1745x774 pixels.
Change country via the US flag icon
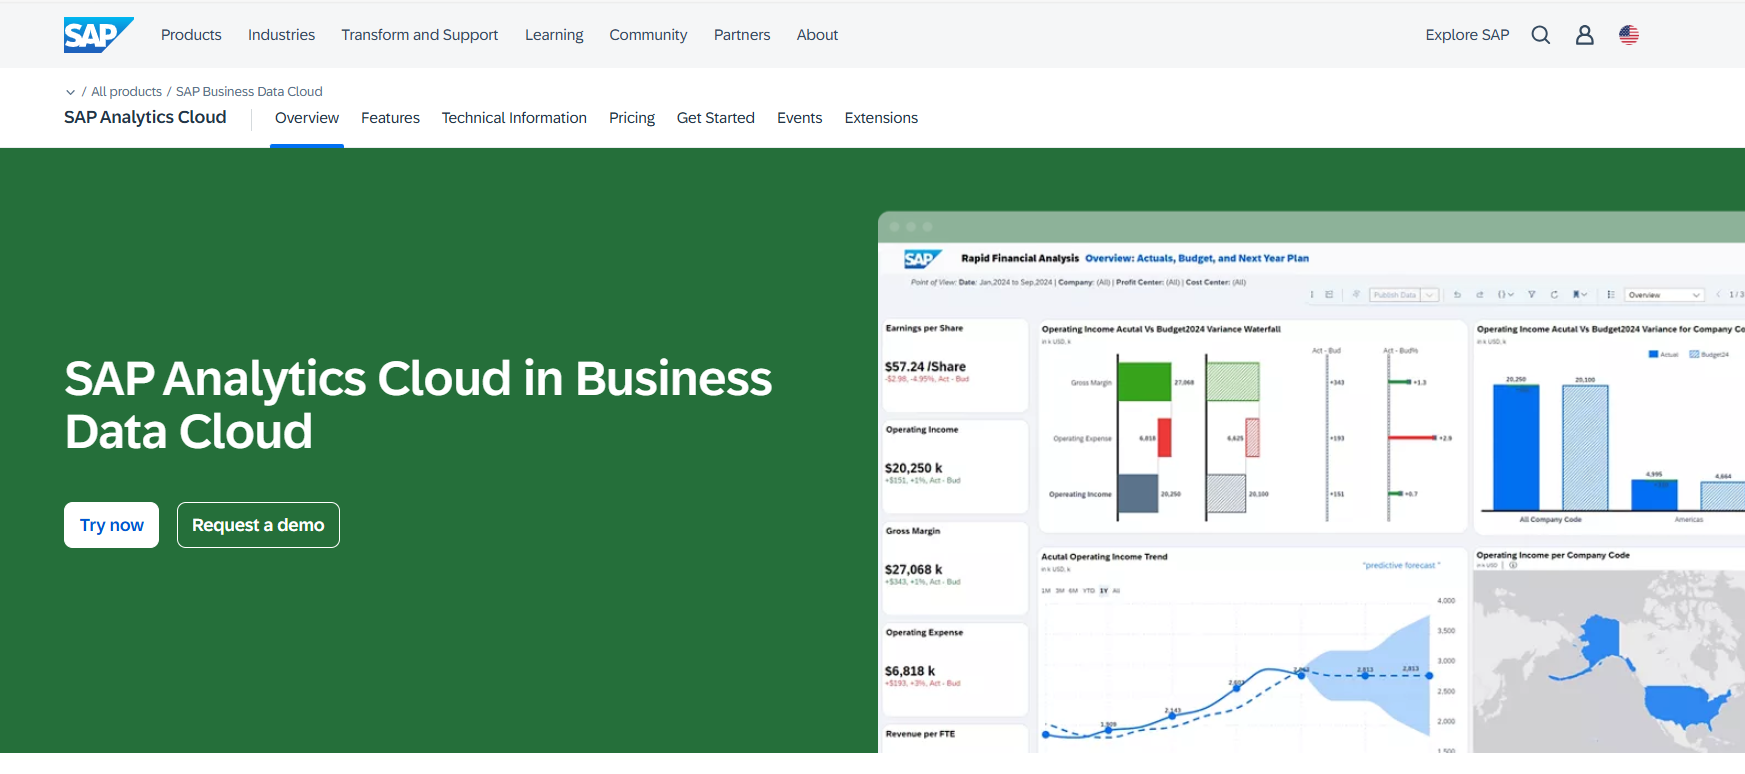coord(1629,35)
